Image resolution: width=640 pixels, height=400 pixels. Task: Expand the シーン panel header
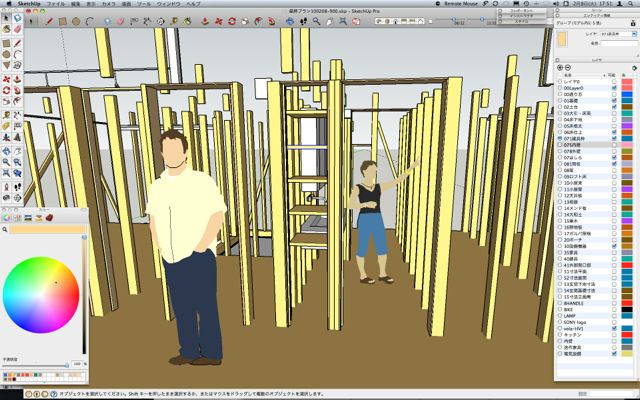pos(597,10)
